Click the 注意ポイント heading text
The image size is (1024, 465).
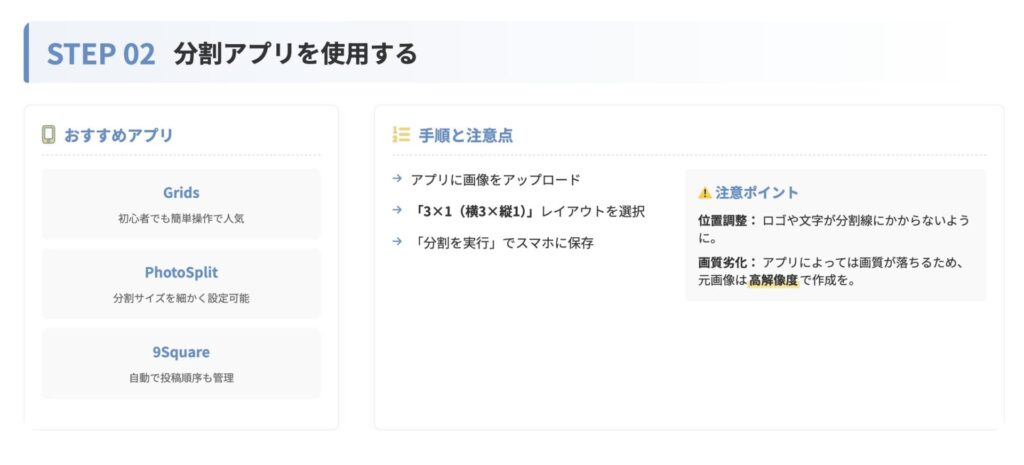pos(757,193)
